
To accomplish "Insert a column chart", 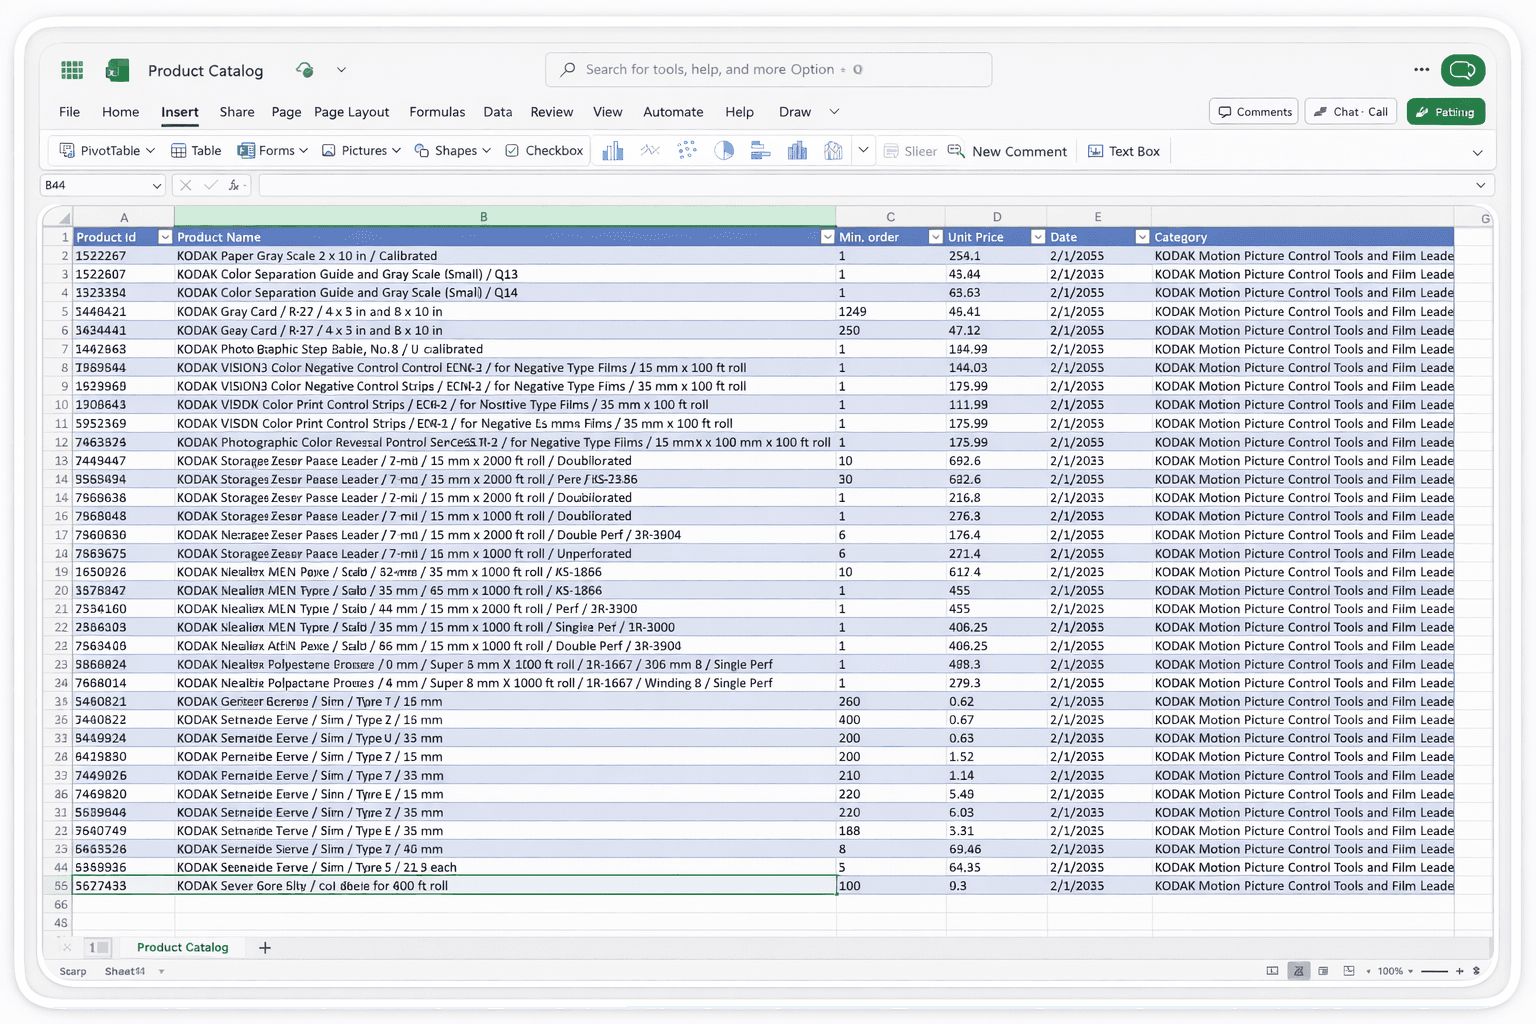I will (612, 150).
